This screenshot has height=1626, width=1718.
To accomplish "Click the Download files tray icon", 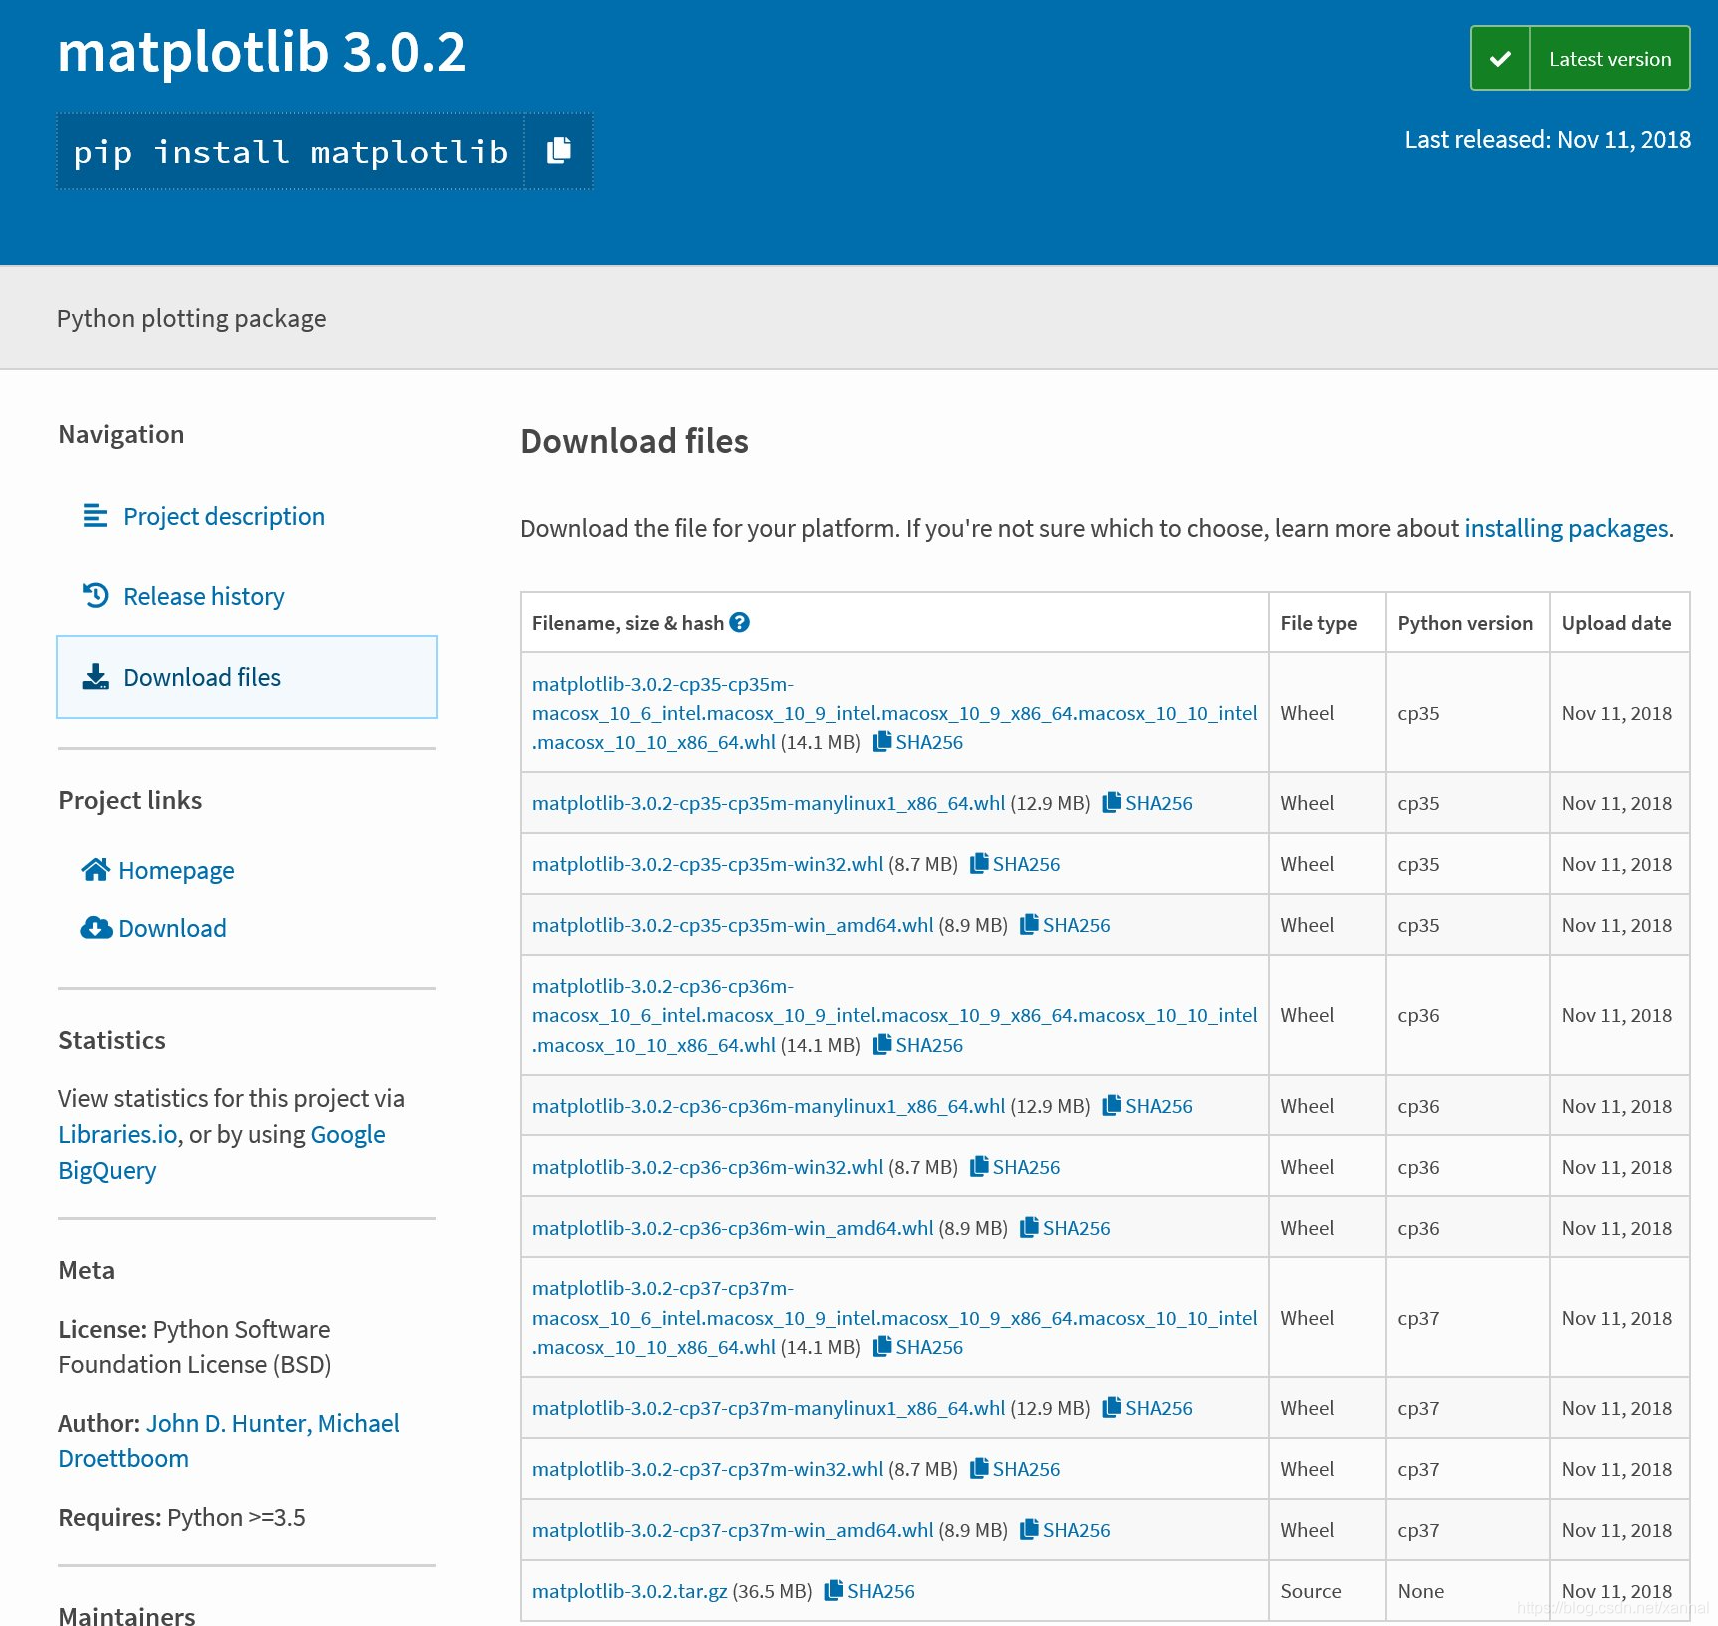I will [x=96, y=677].
